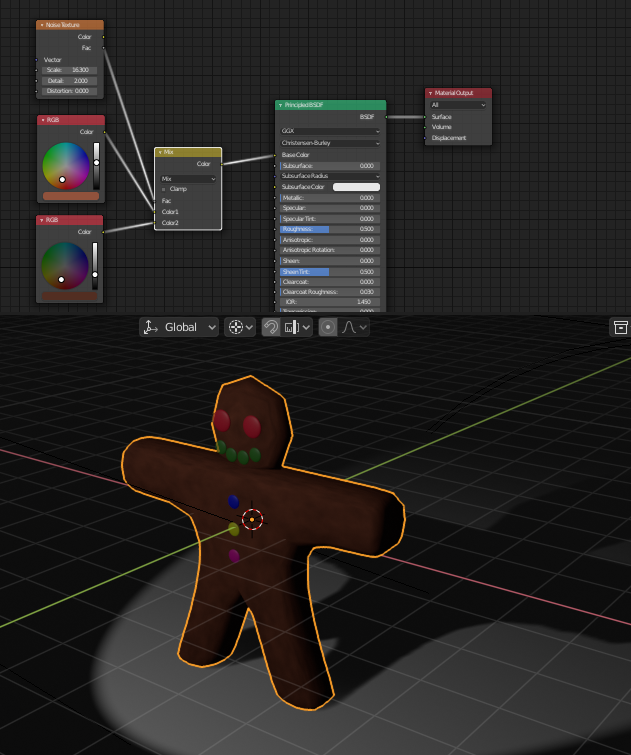Open the pivot point dropdown
Screen dimensions: 631x755
point(240,327)
